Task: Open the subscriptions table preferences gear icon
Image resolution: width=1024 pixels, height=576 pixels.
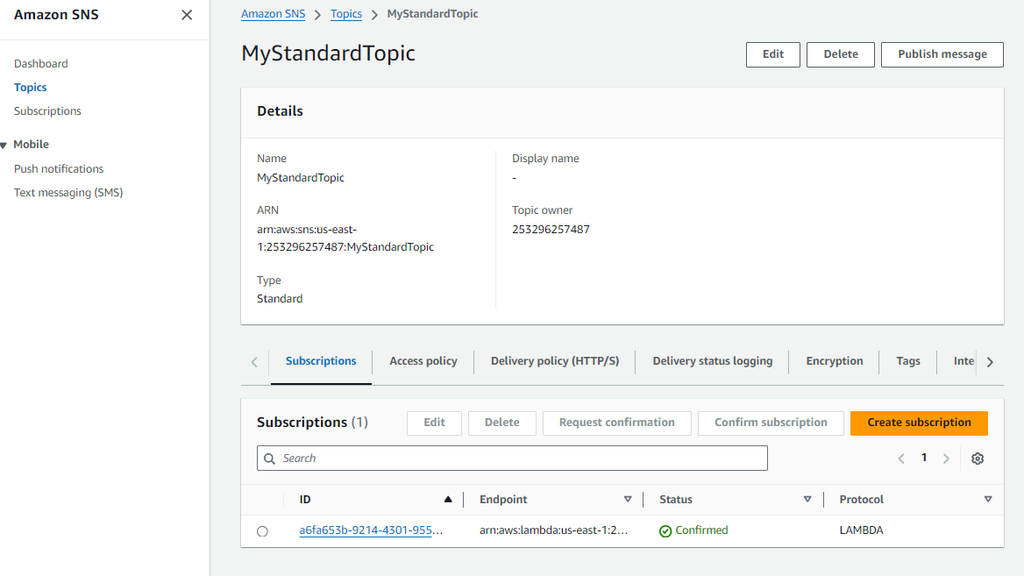Action: 977,458
